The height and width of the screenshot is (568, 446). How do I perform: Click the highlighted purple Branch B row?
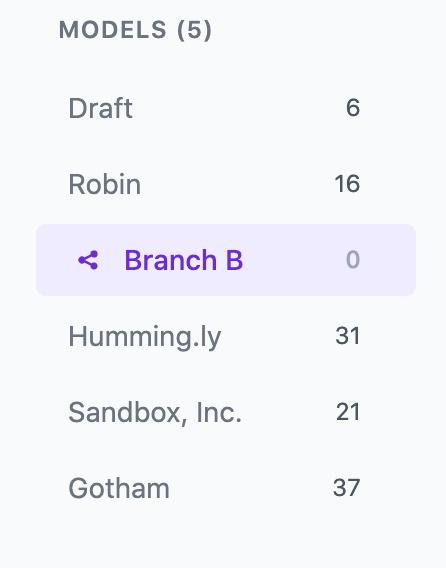(226, 260)
